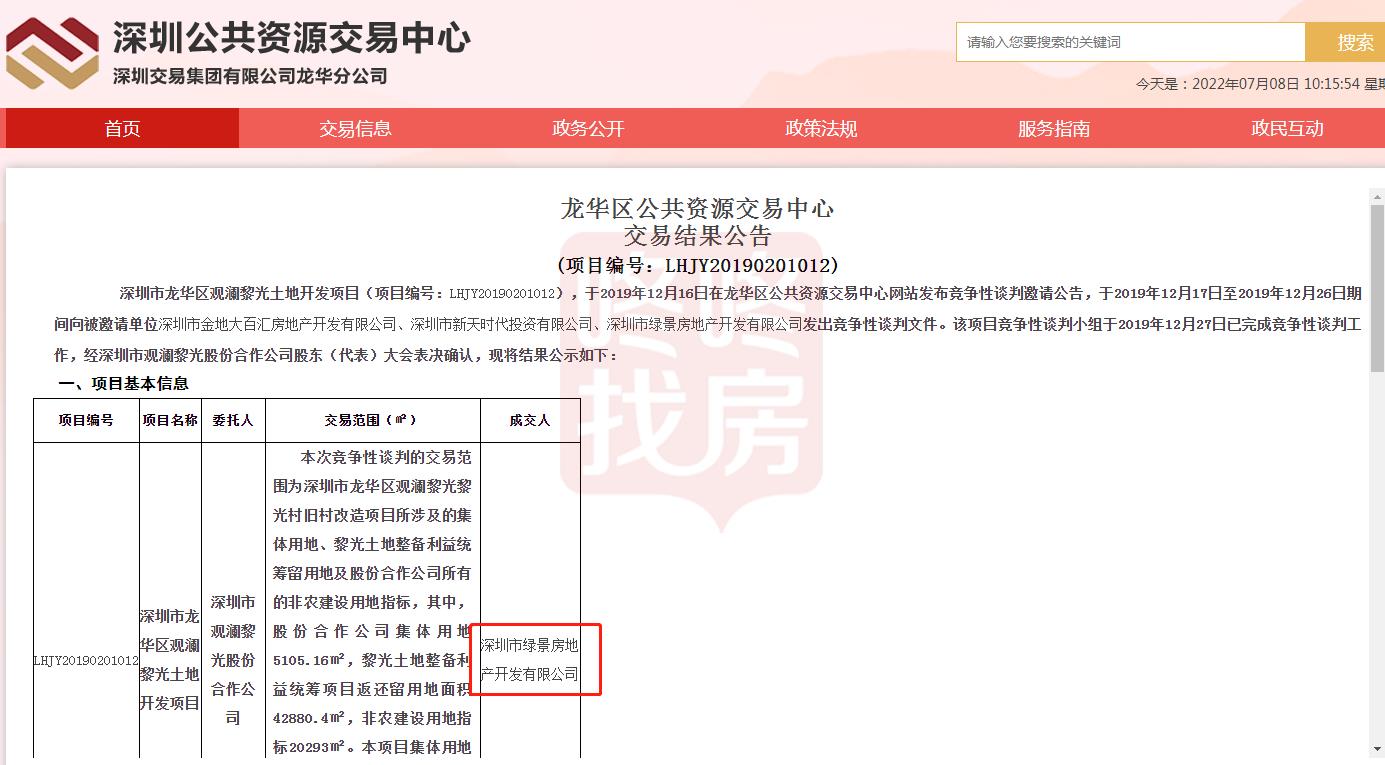Open the 交易信息 menu
The image size is (1385, 765).
pos(355,128)
